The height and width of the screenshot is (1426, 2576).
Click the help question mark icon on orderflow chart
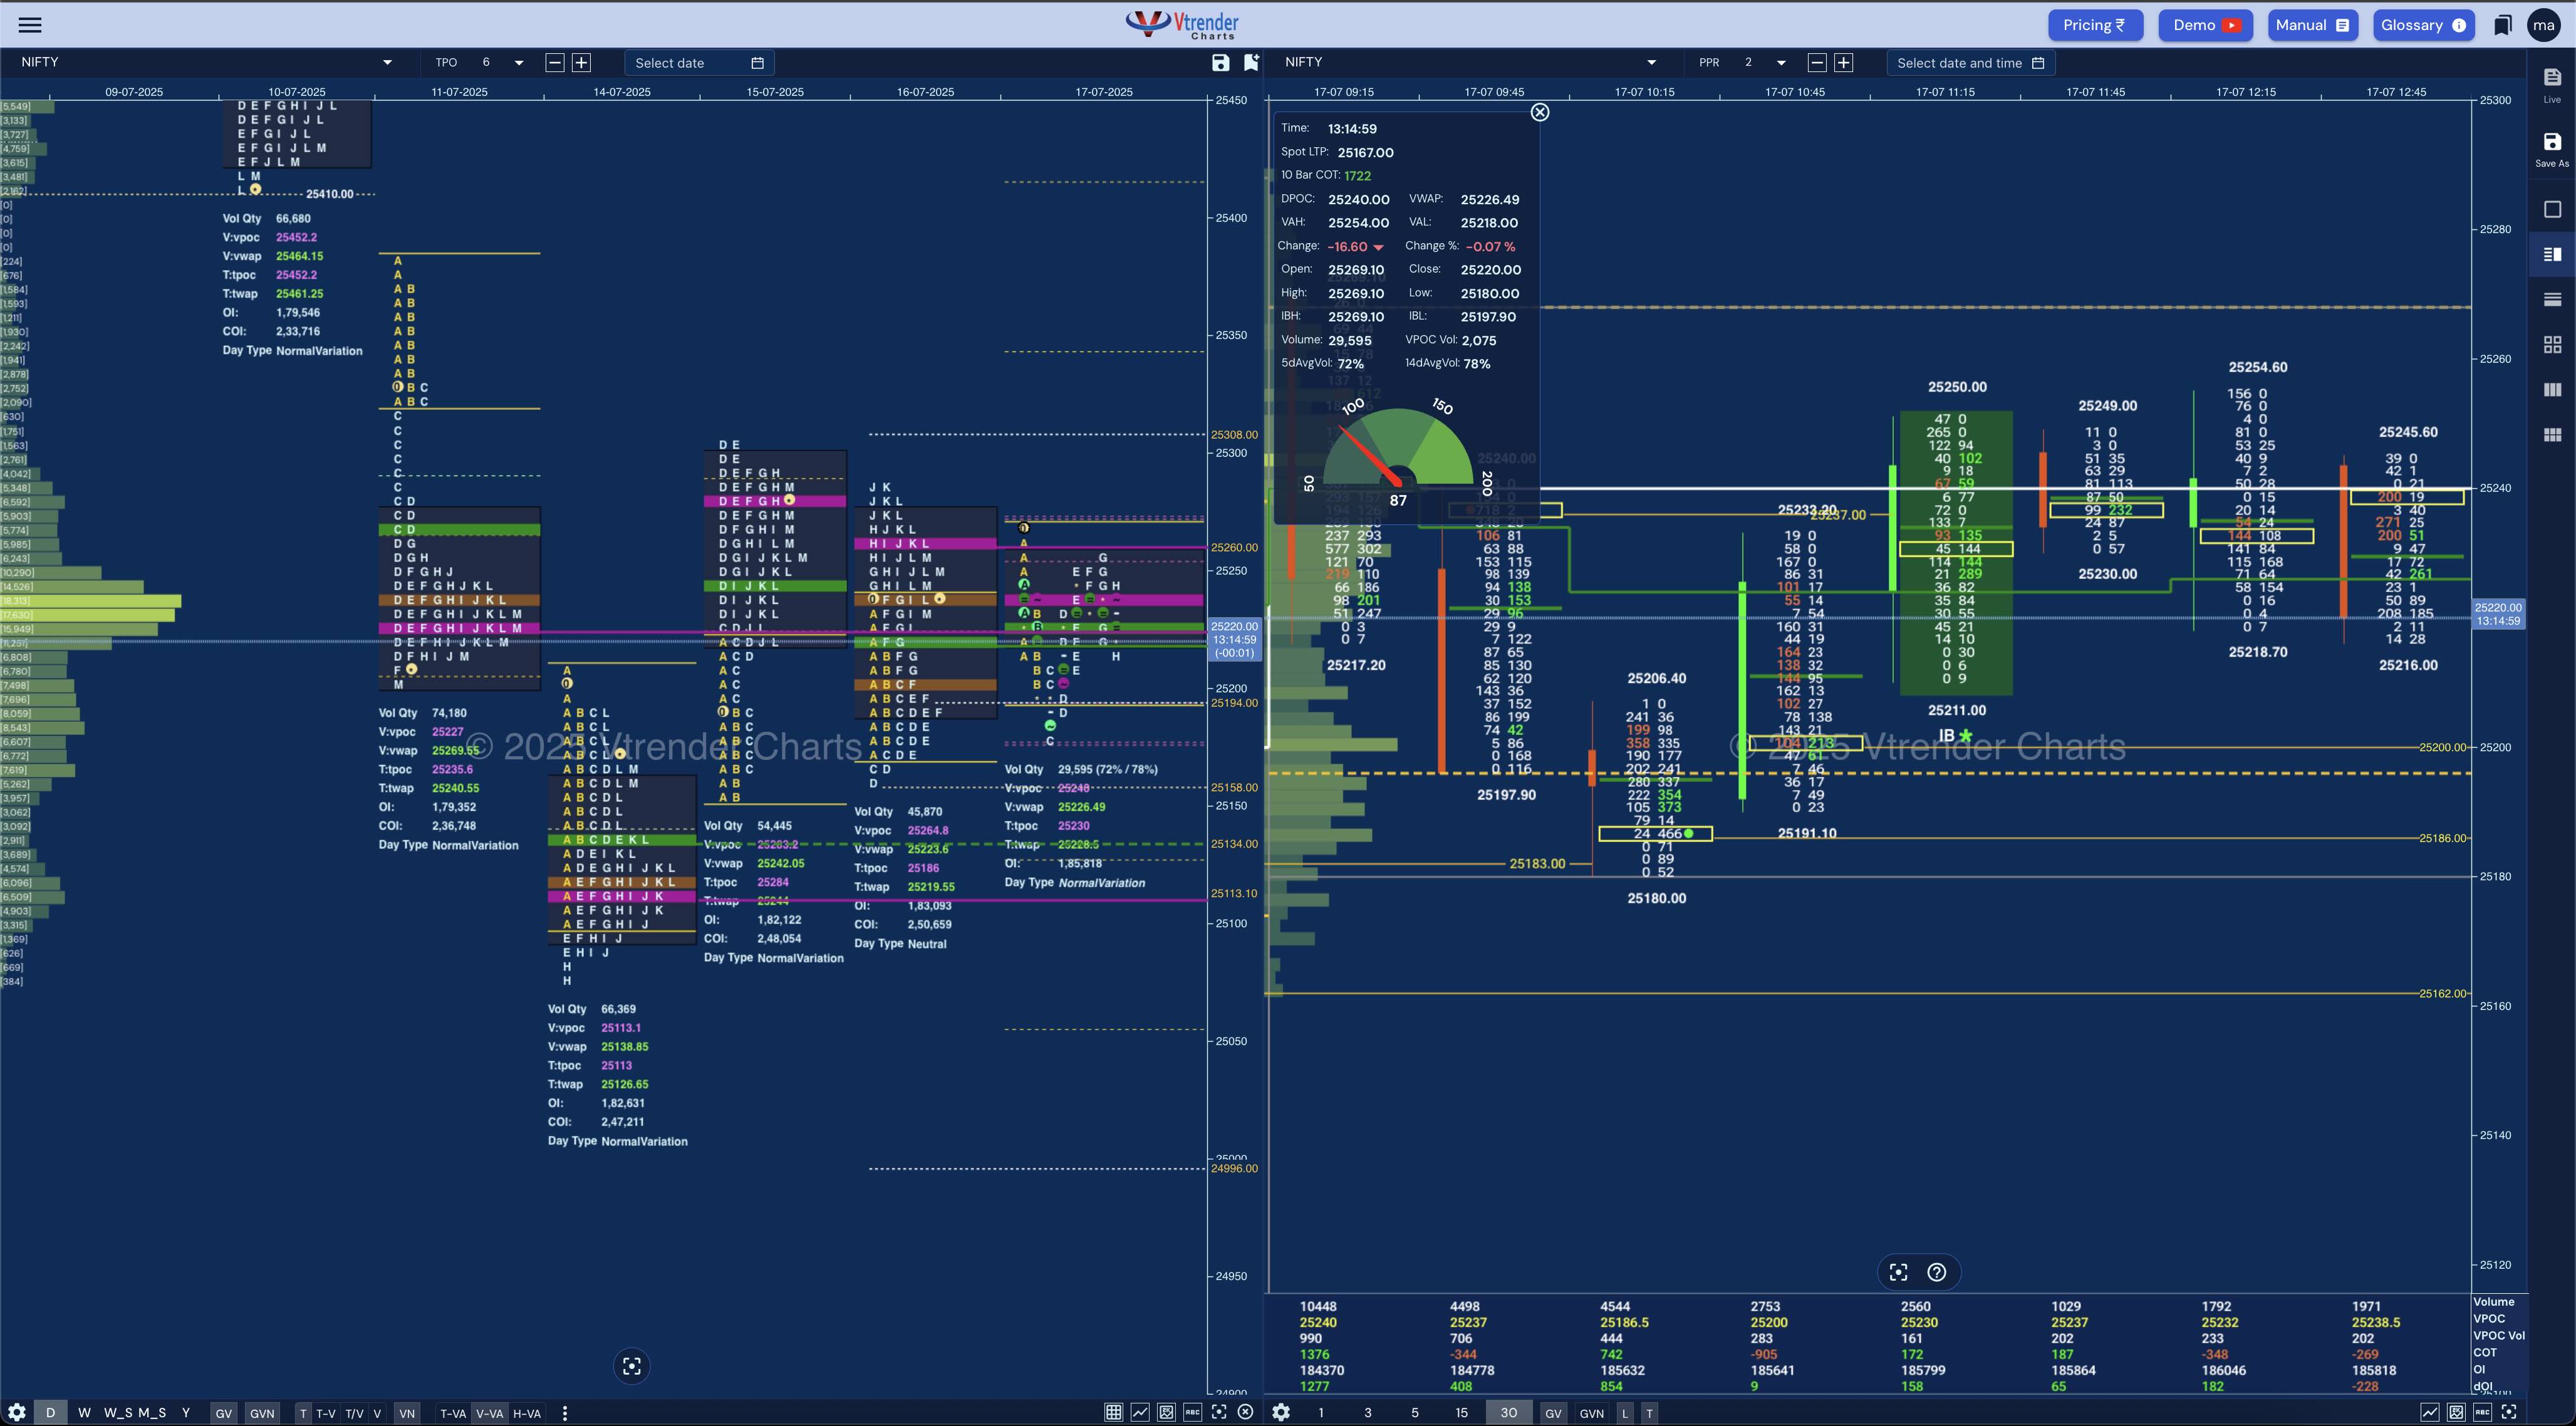[1936, 1272]
